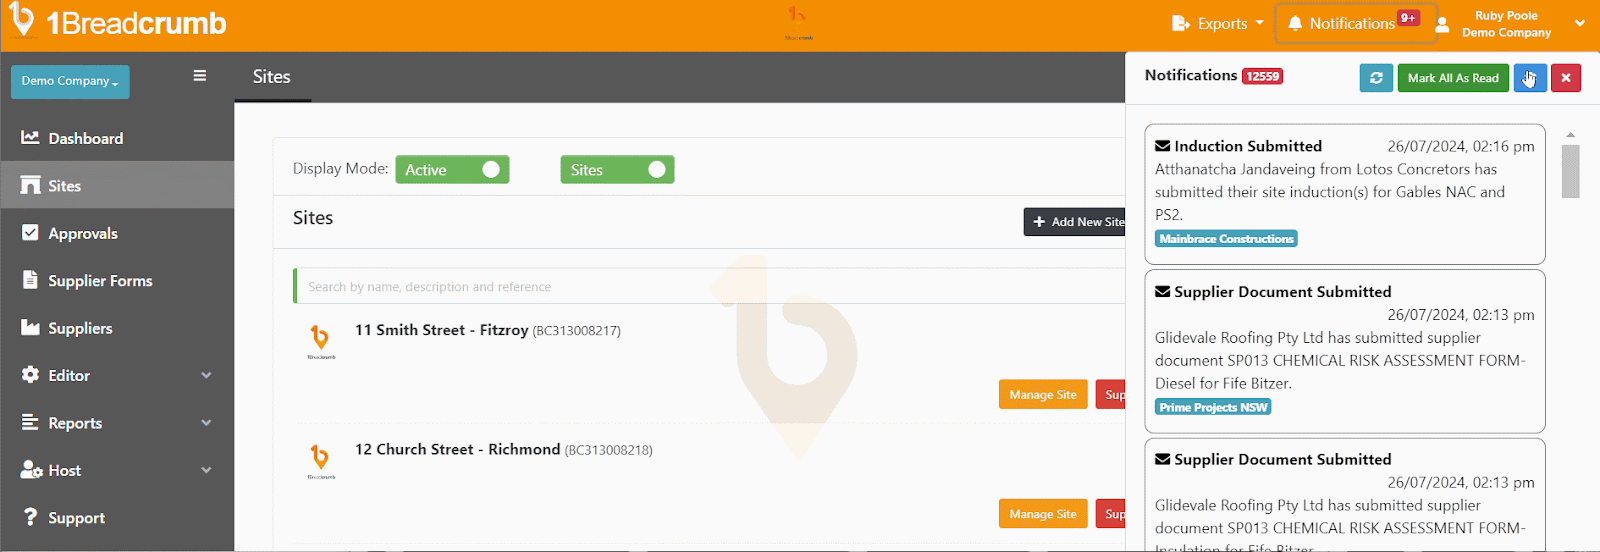Click the Prime Projects NSW tag
1600x552 pixels.
pos(1213,407)
